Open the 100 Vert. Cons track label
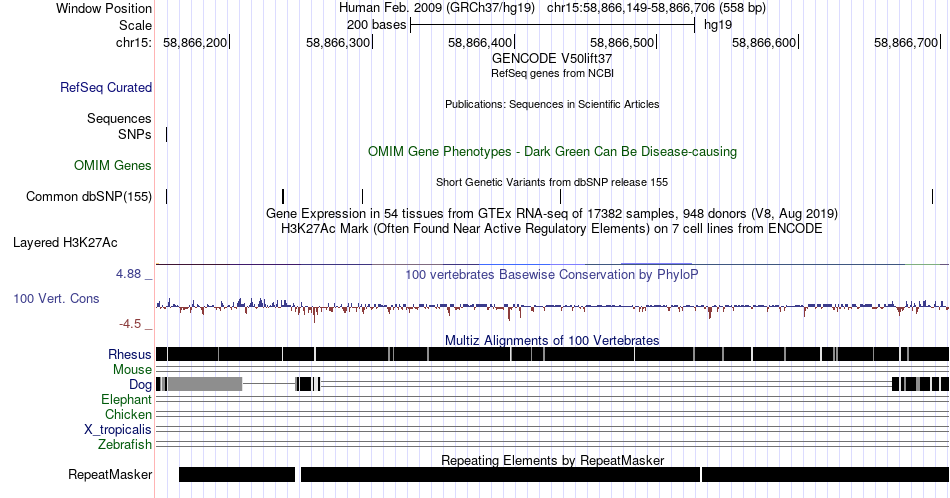950x498 pixels. (x=56, y=298)
